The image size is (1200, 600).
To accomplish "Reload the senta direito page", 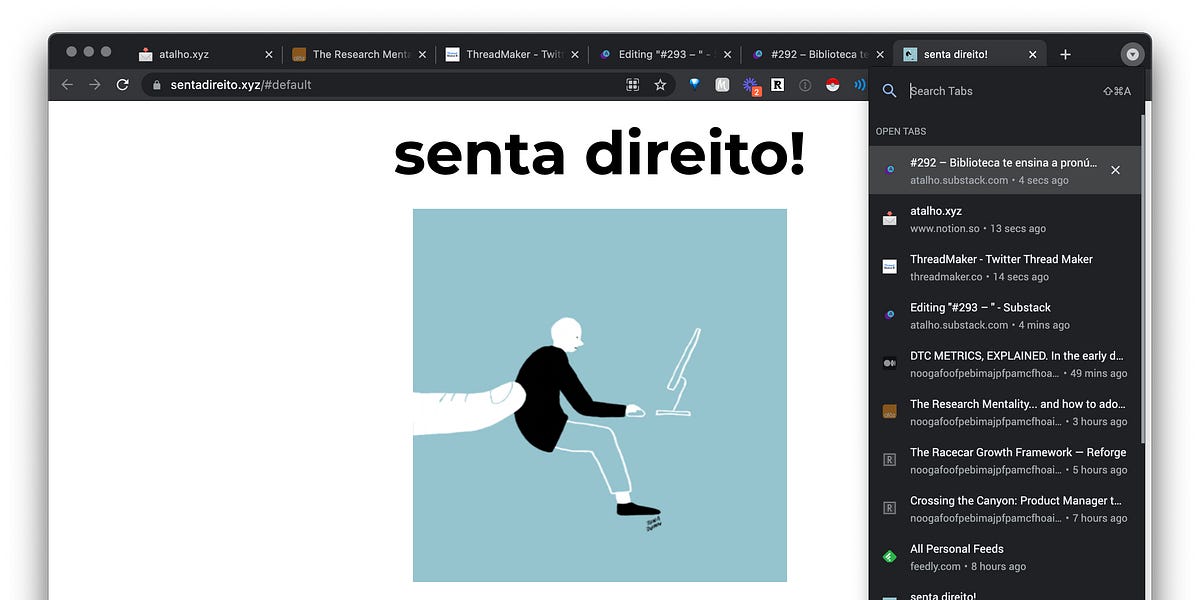I will coord(122,85).
